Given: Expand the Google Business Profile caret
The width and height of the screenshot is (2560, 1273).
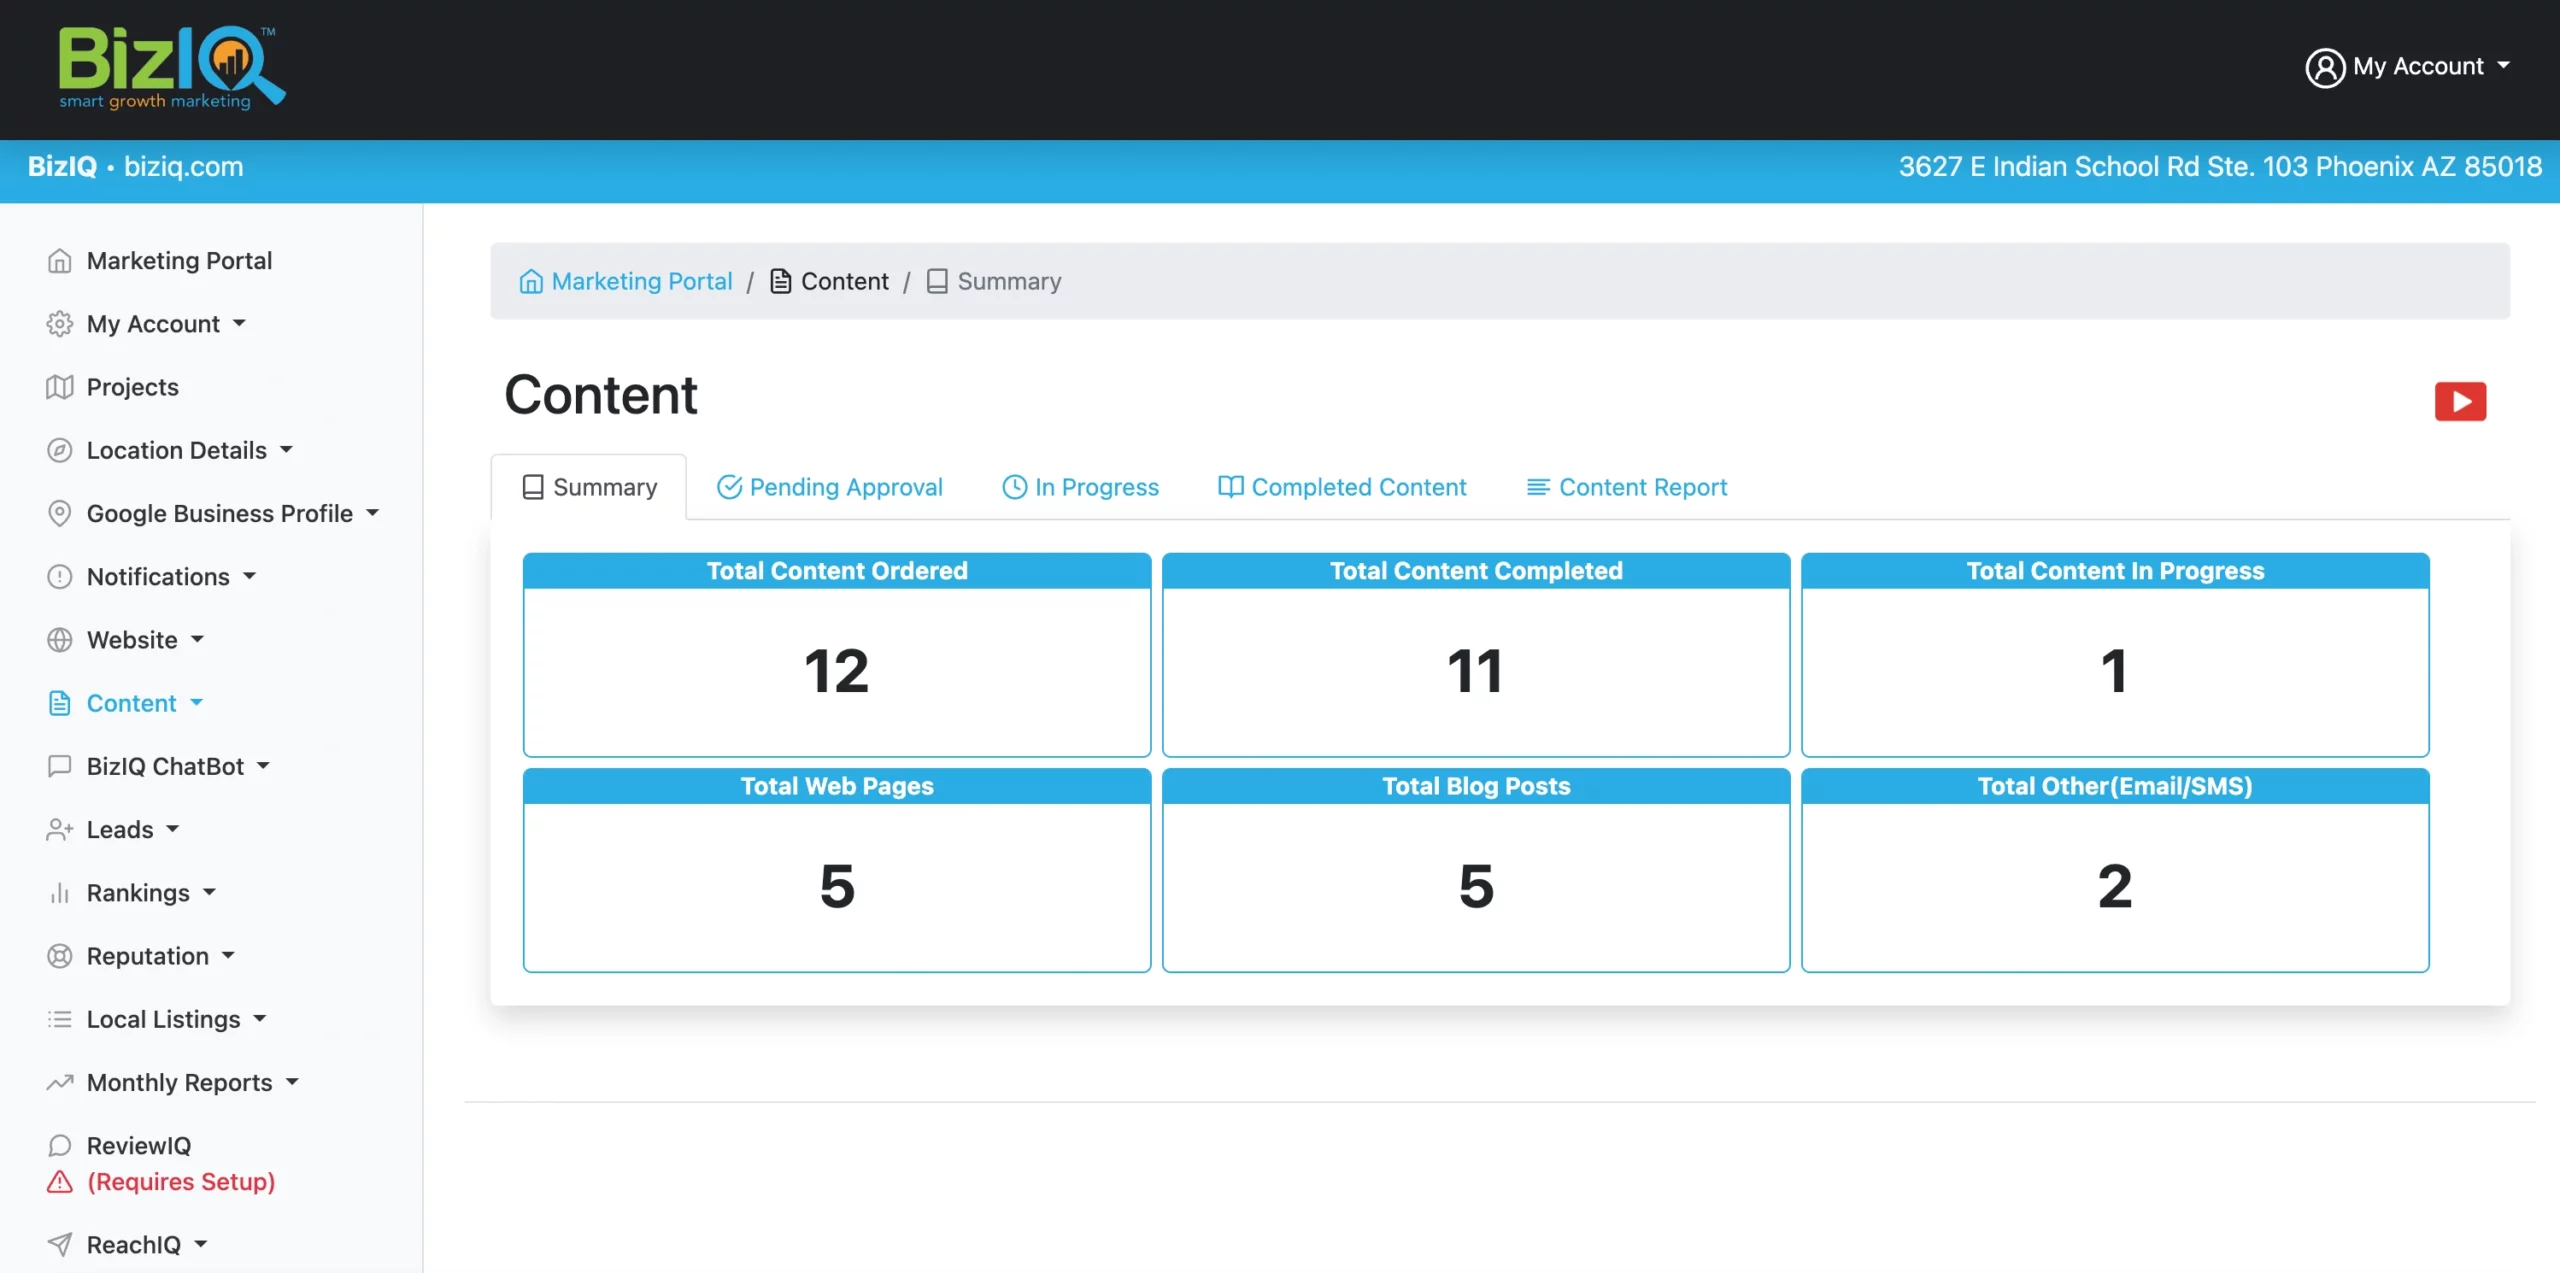Looking at the screenshot, I should click(372, 512).
